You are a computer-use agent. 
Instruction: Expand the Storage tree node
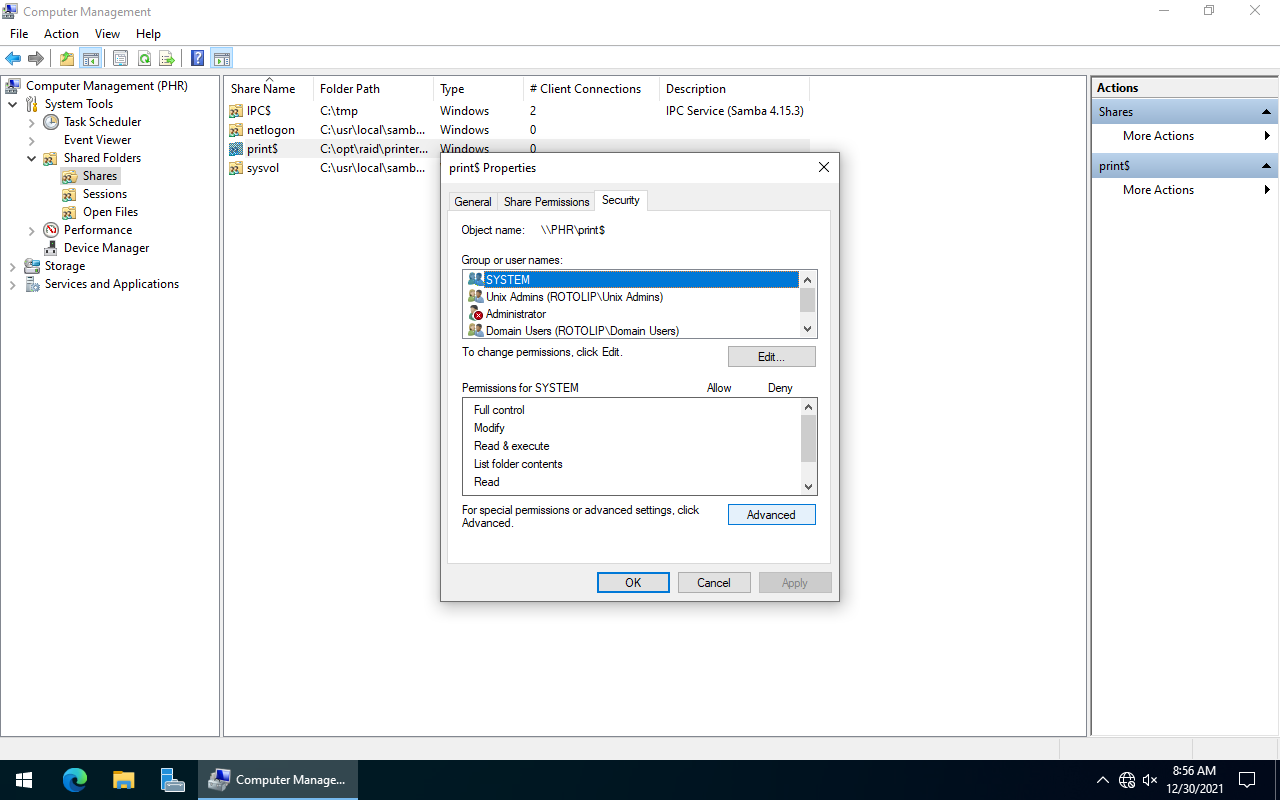coord(13,267)
